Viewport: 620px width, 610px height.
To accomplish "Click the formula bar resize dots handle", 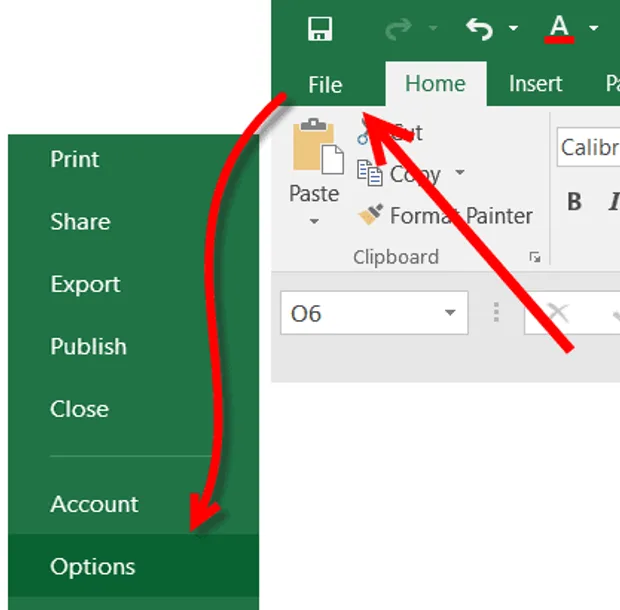I will tap(496, 312).
